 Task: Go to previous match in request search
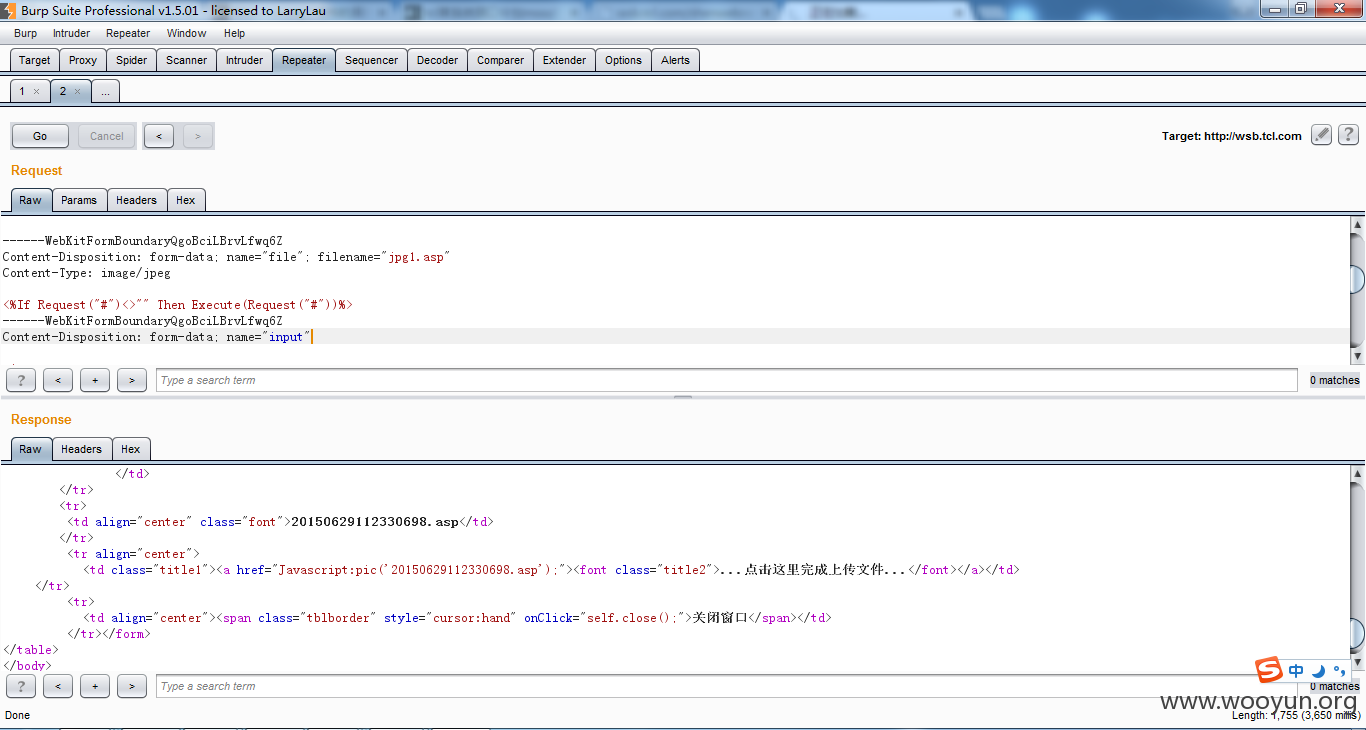(x=58, y=380)
